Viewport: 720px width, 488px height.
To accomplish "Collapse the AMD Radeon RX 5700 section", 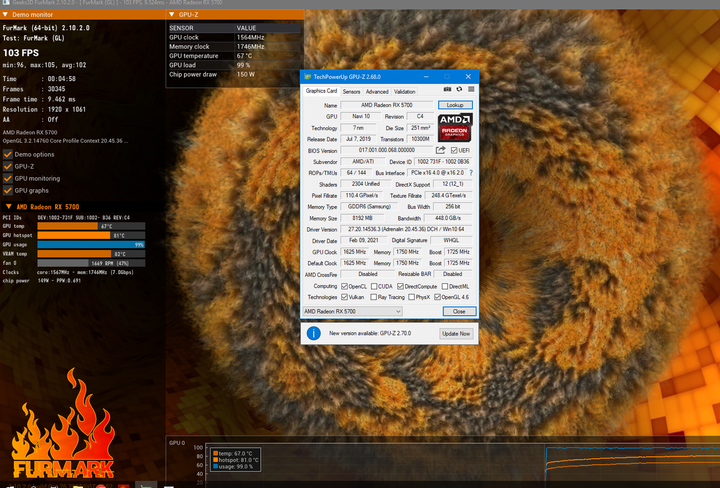I will pyautogui.click(x=8, y=207).
